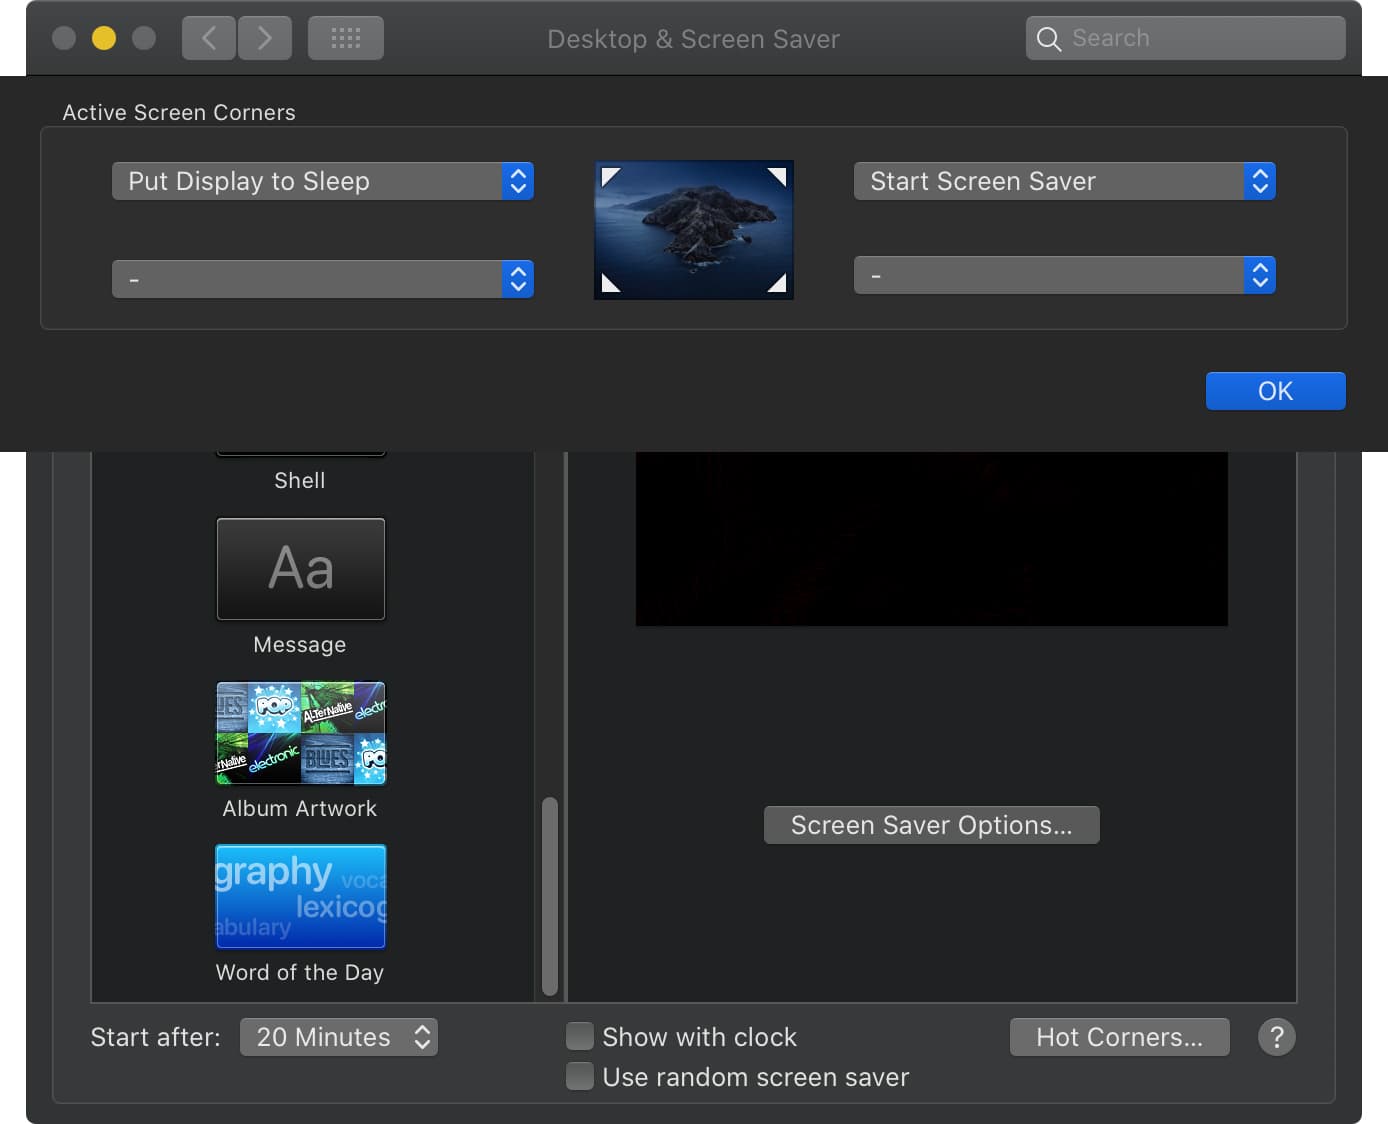The image size is (1388, 1124).
Task: Select the Message screen saver thumbnail
Action: (x=300, y=569)
